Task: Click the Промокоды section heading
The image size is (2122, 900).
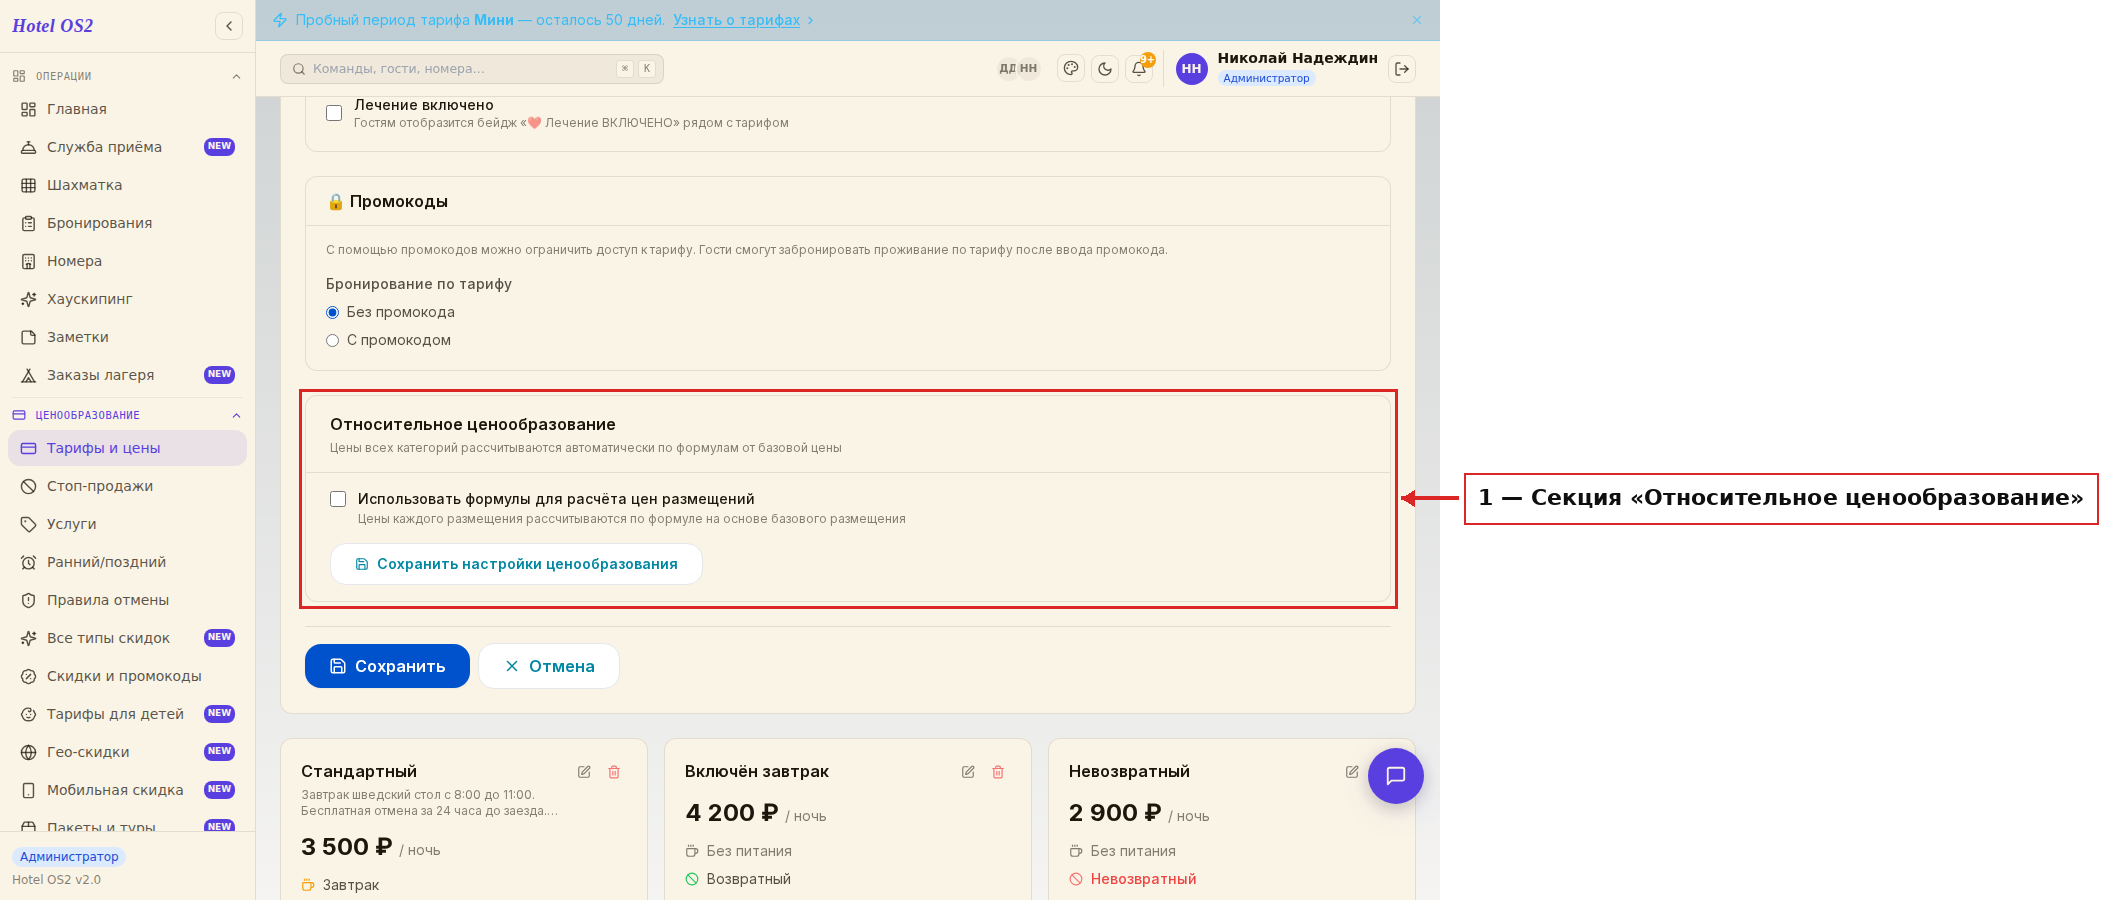Action: click(388, 202)
